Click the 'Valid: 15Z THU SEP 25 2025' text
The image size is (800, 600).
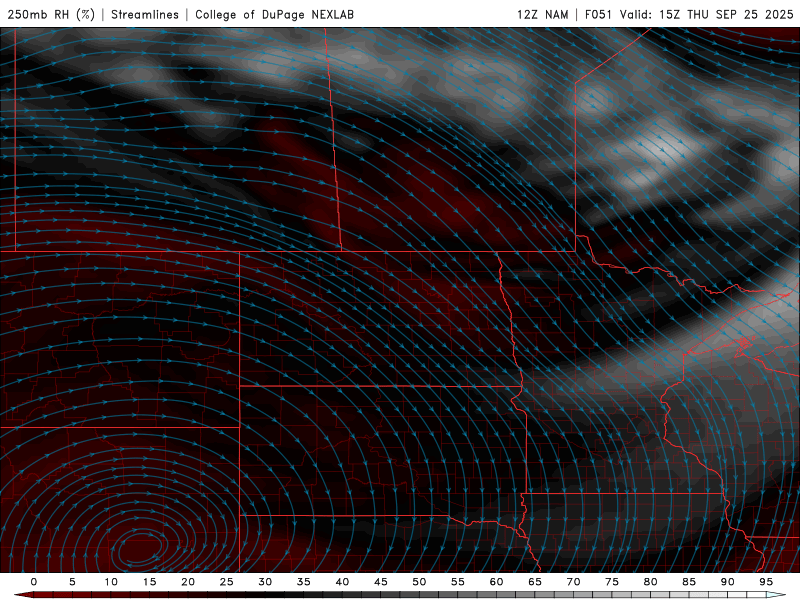707,14
